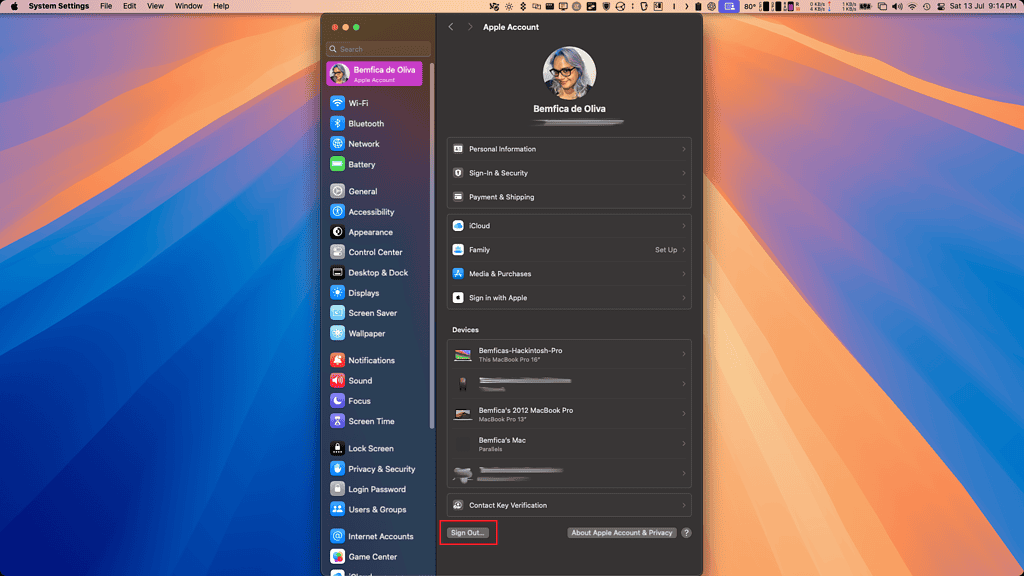Click About Apple Account & Privacy button

621,533
